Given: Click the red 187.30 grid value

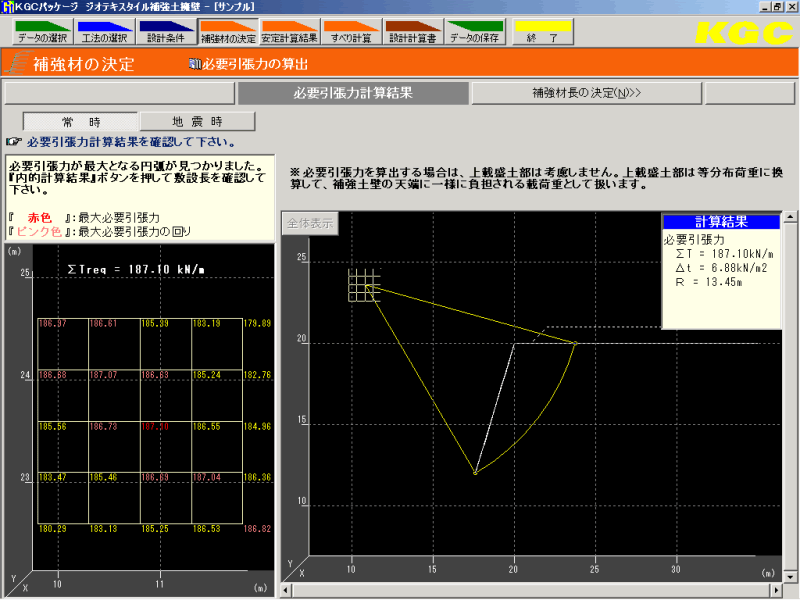Looking at the screenshot, I should pos(153,426).
